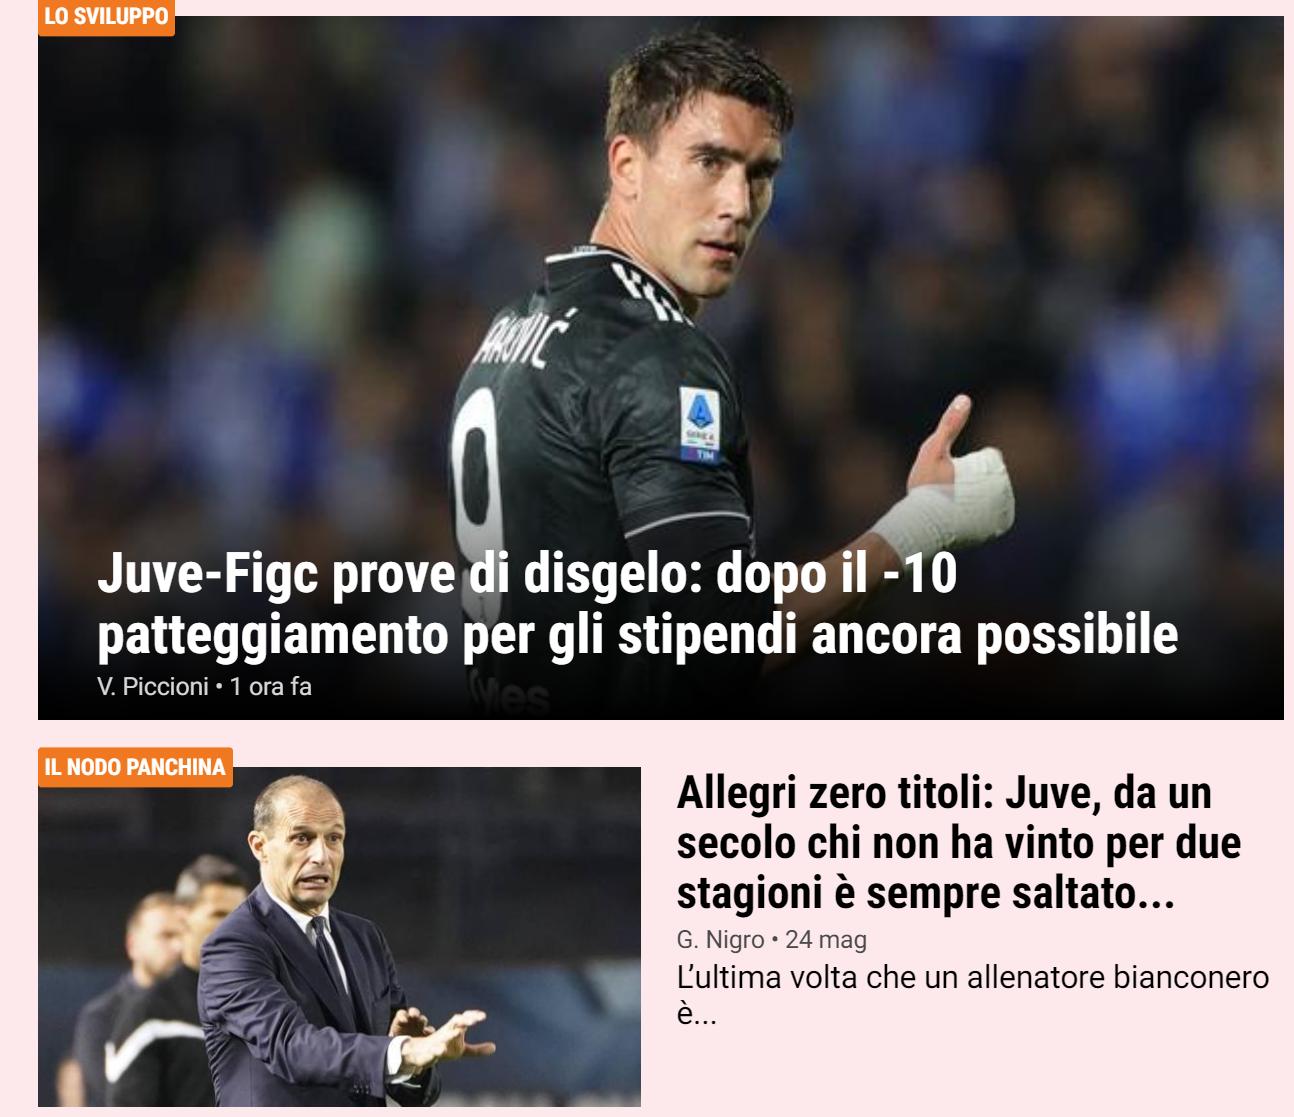The width and height of the screenshot is (1294, 1117).
Task: View author G. Nigro's byline
Action: click(x=720, y=940)
